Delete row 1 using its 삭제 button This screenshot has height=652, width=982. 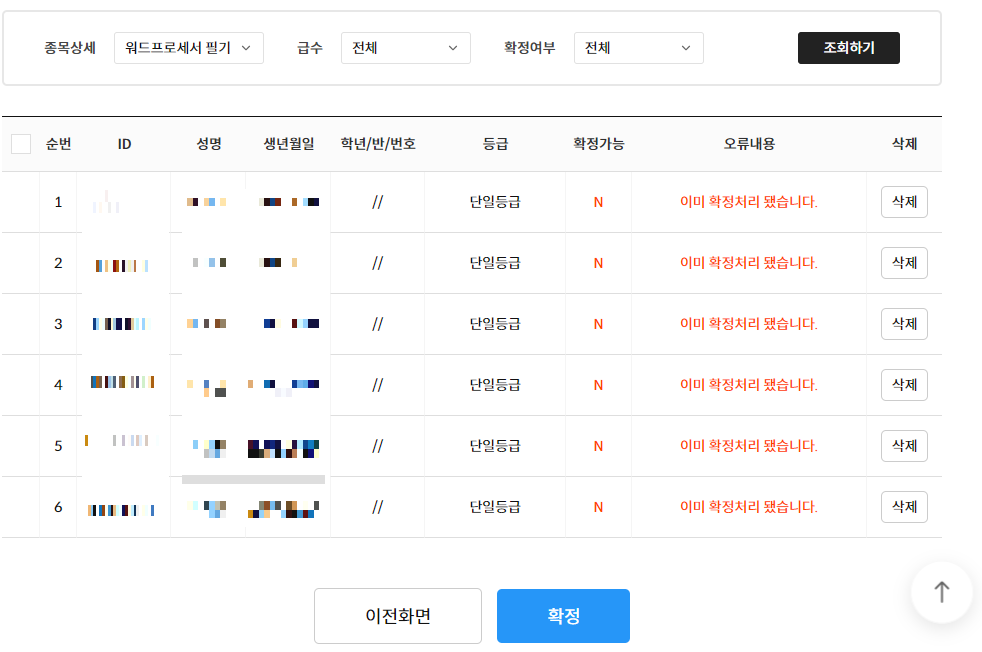[904, 202]
